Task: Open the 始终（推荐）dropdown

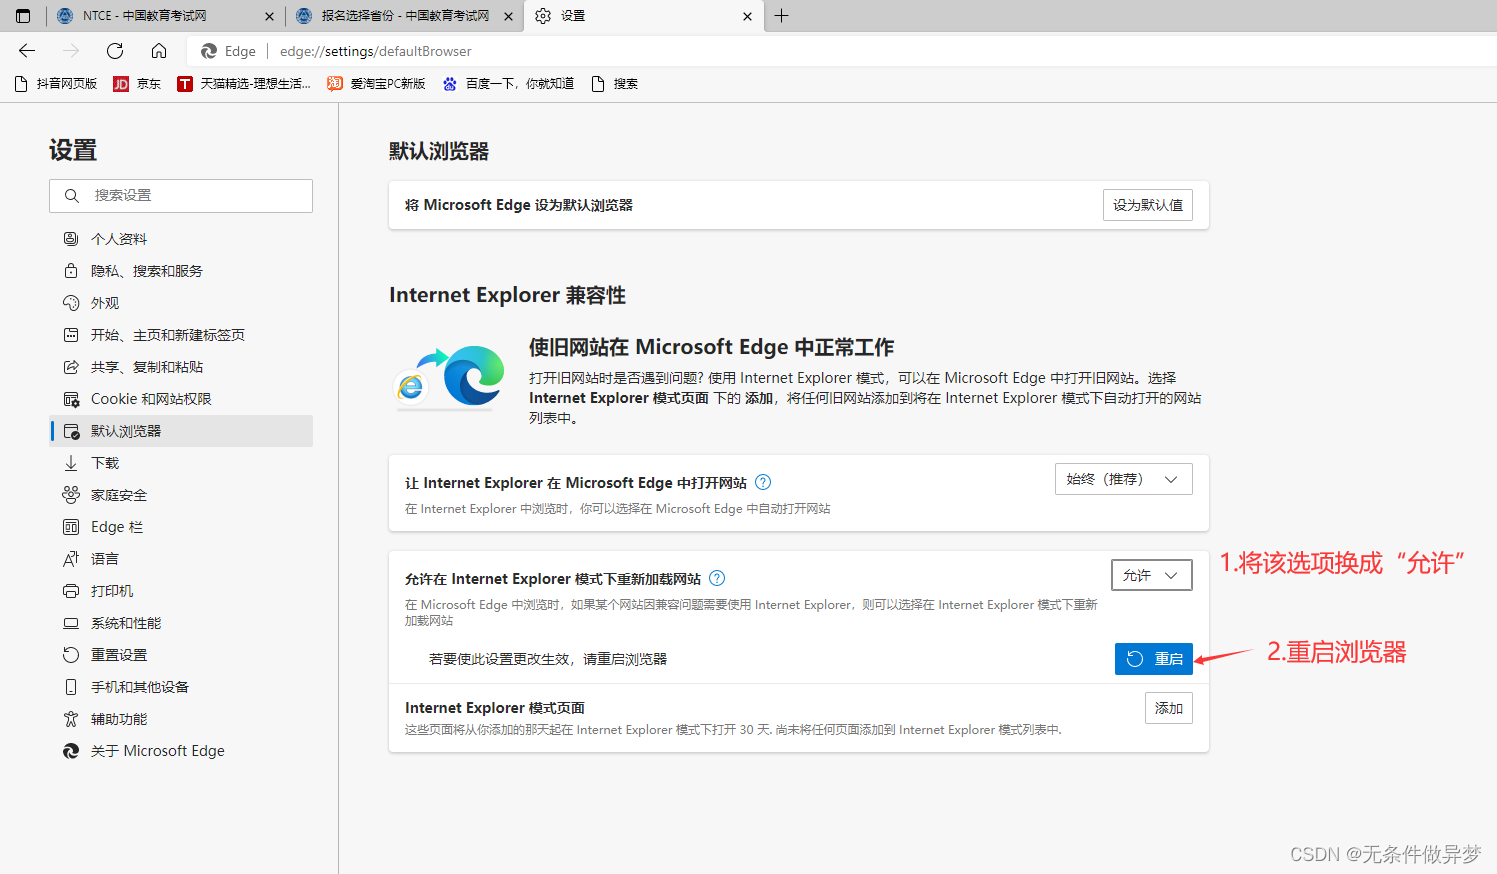Action: coord(1124,479)
